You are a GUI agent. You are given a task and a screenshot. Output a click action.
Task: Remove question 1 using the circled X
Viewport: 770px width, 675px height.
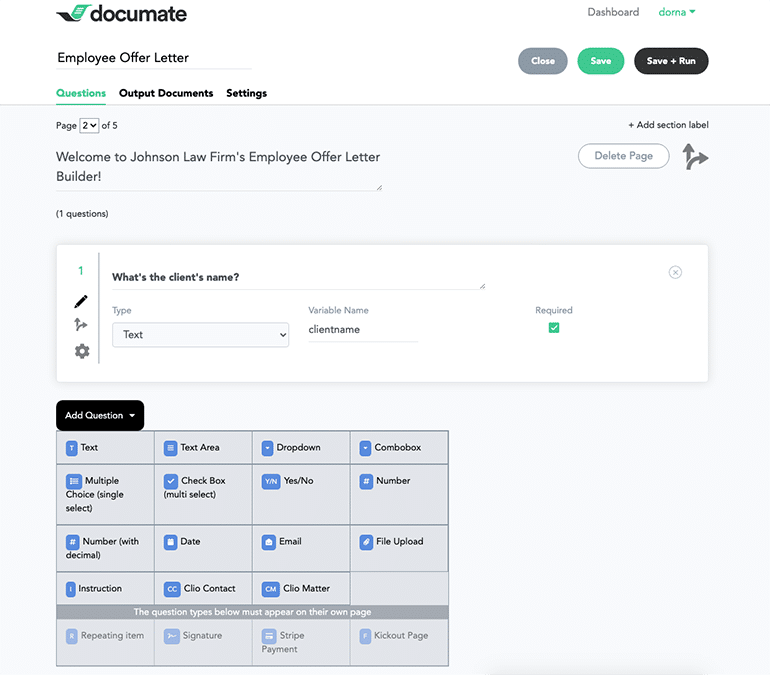click(675, 272)
